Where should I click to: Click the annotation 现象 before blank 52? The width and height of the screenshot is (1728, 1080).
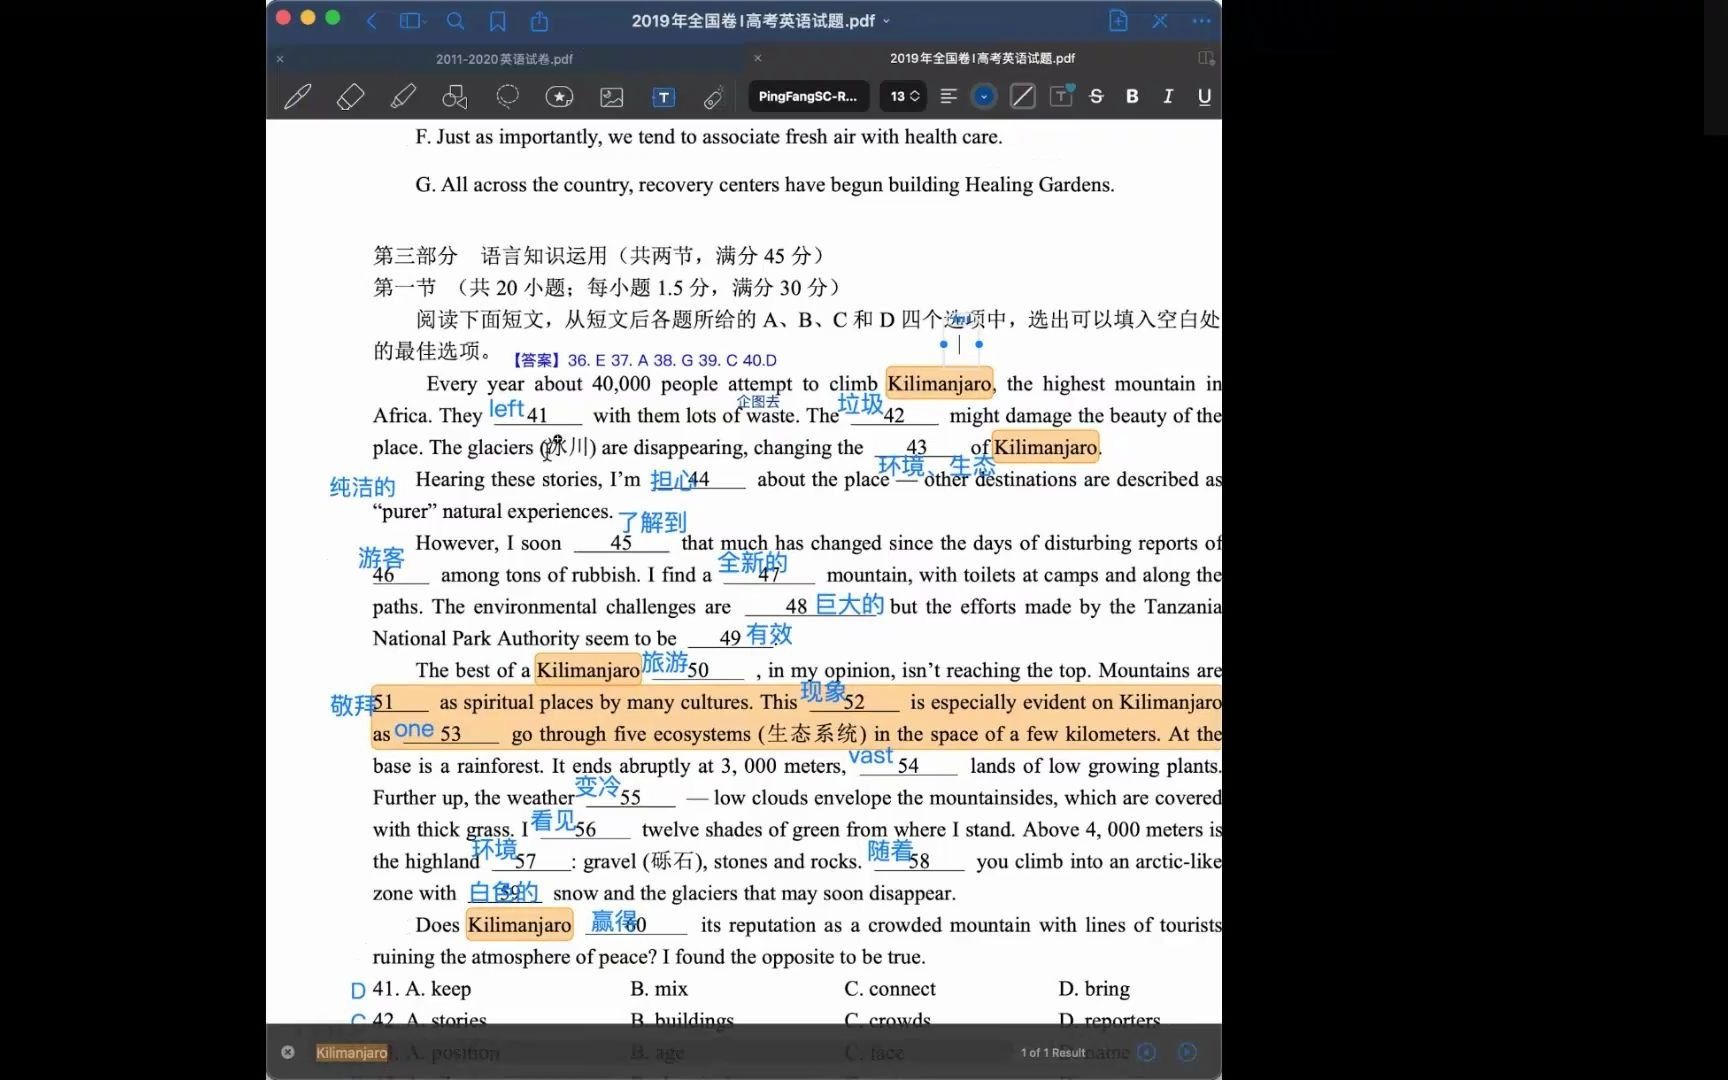click(x=824, y=691)
